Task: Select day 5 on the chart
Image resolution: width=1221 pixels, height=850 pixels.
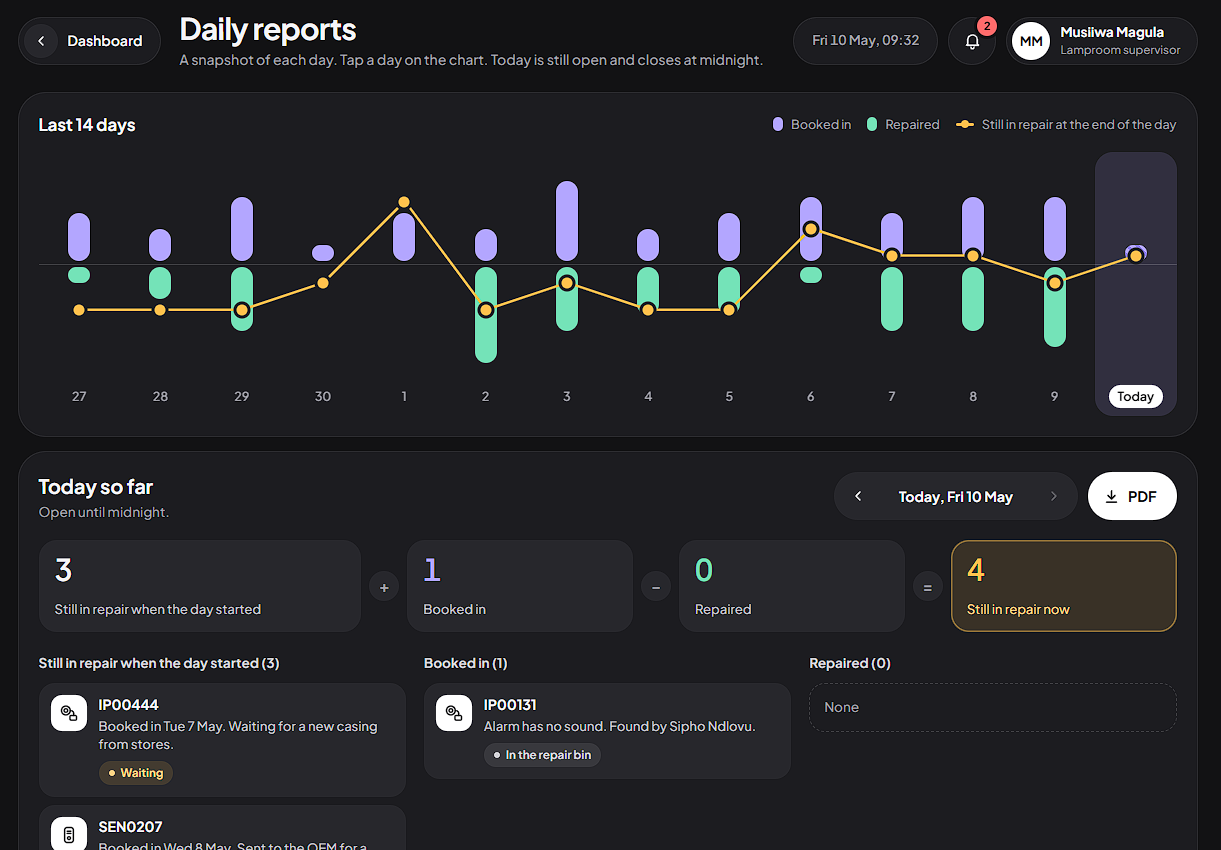Action: (x=729, y=284)
